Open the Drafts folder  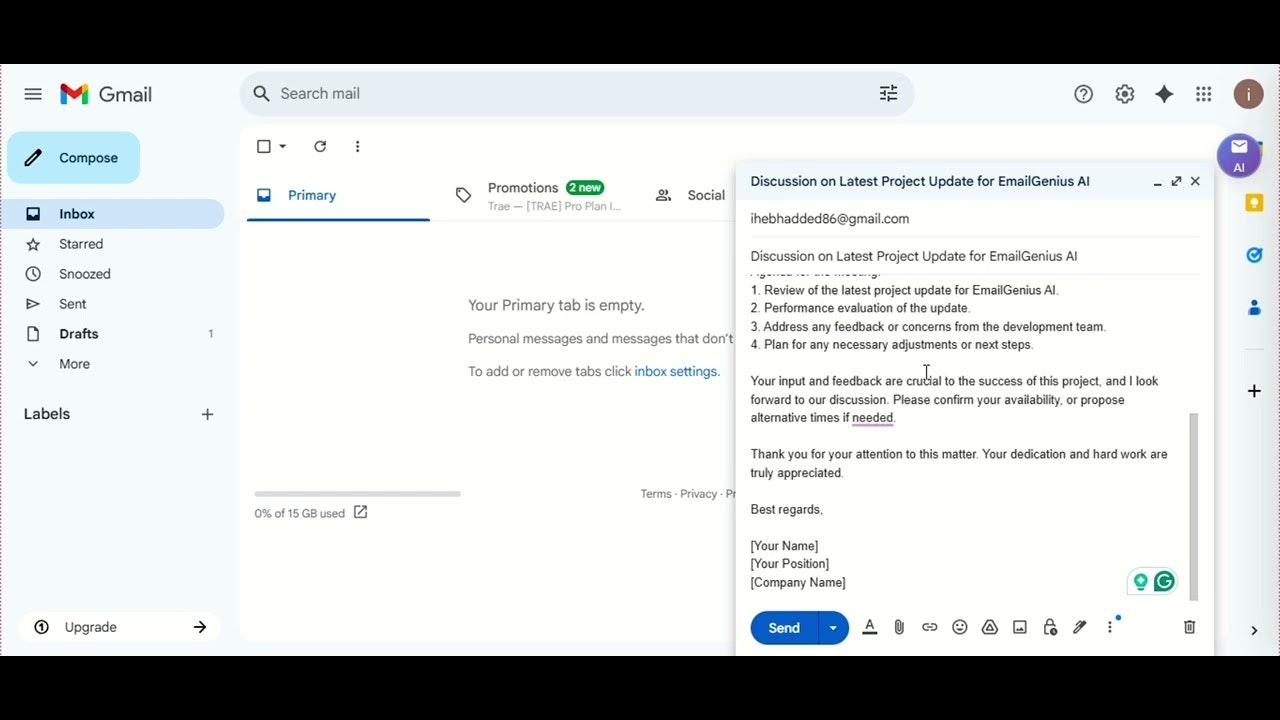point(76,333)
